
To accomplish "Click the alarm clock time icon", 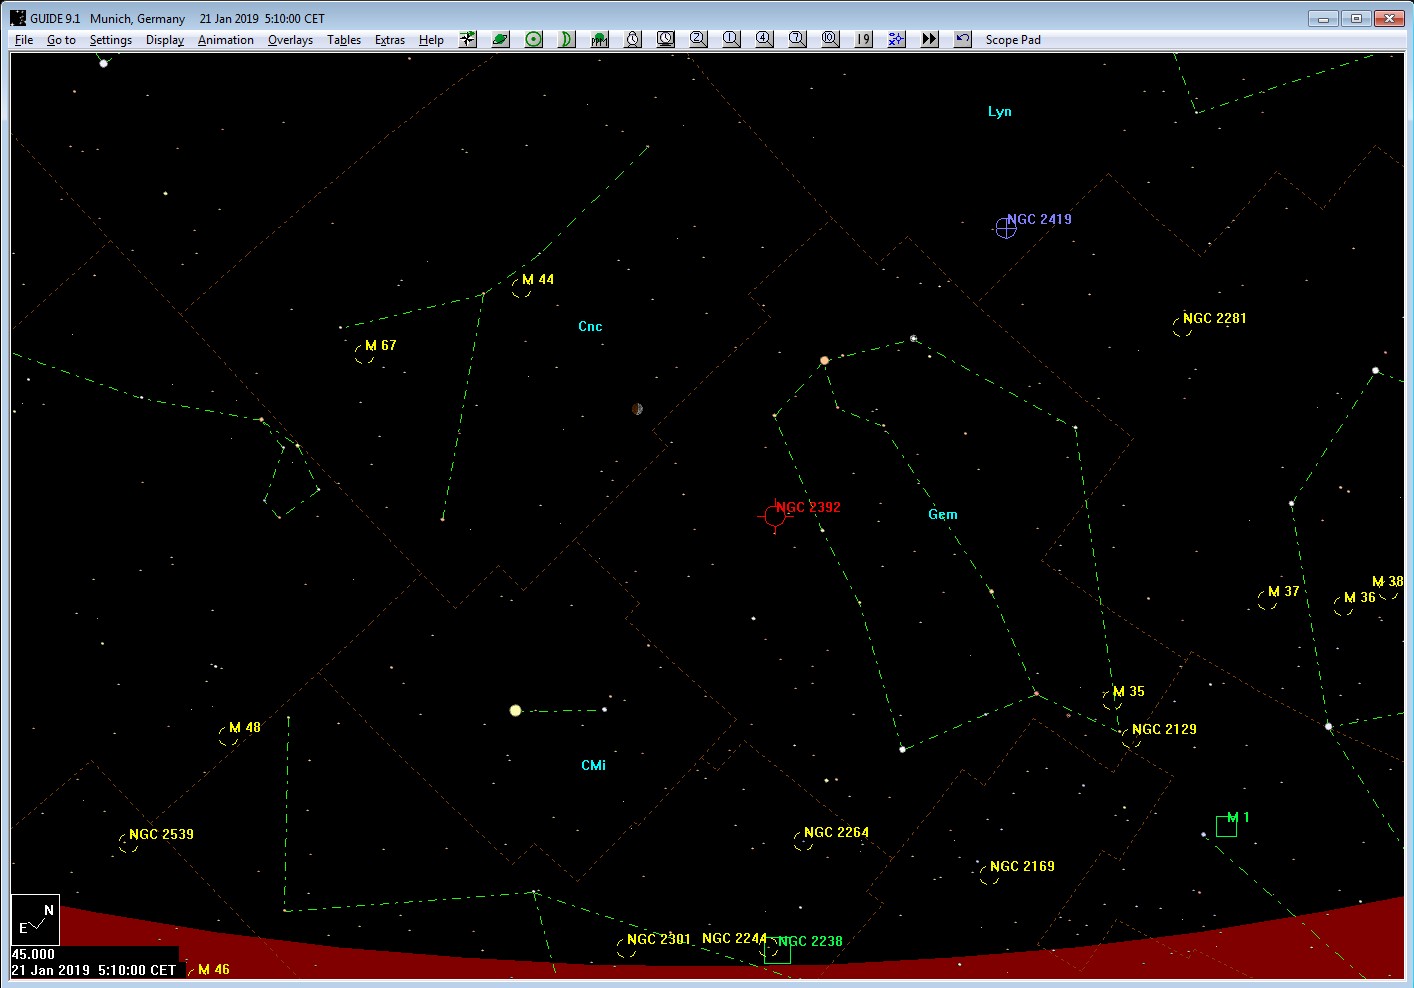I will coord(633,39).
